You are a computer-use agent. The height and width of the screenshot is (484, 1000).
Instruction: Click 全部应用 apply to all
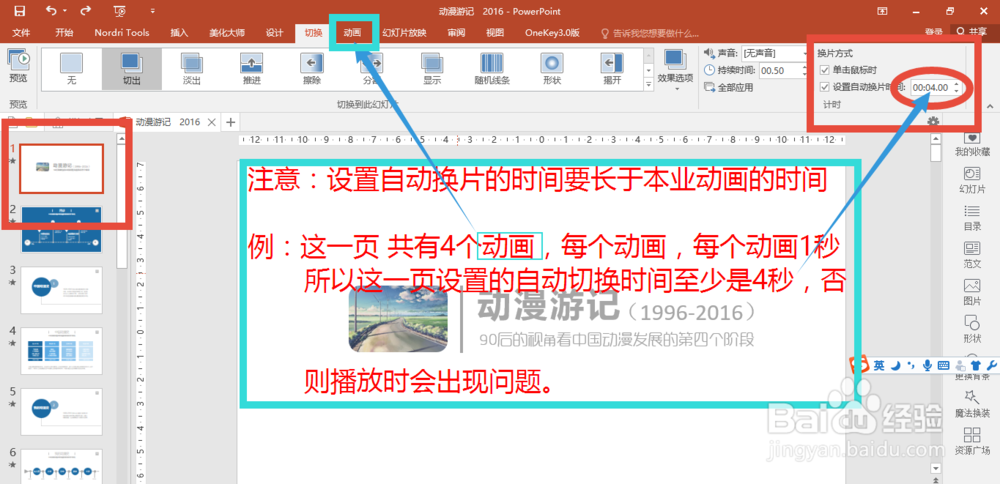tap(729, 87)
